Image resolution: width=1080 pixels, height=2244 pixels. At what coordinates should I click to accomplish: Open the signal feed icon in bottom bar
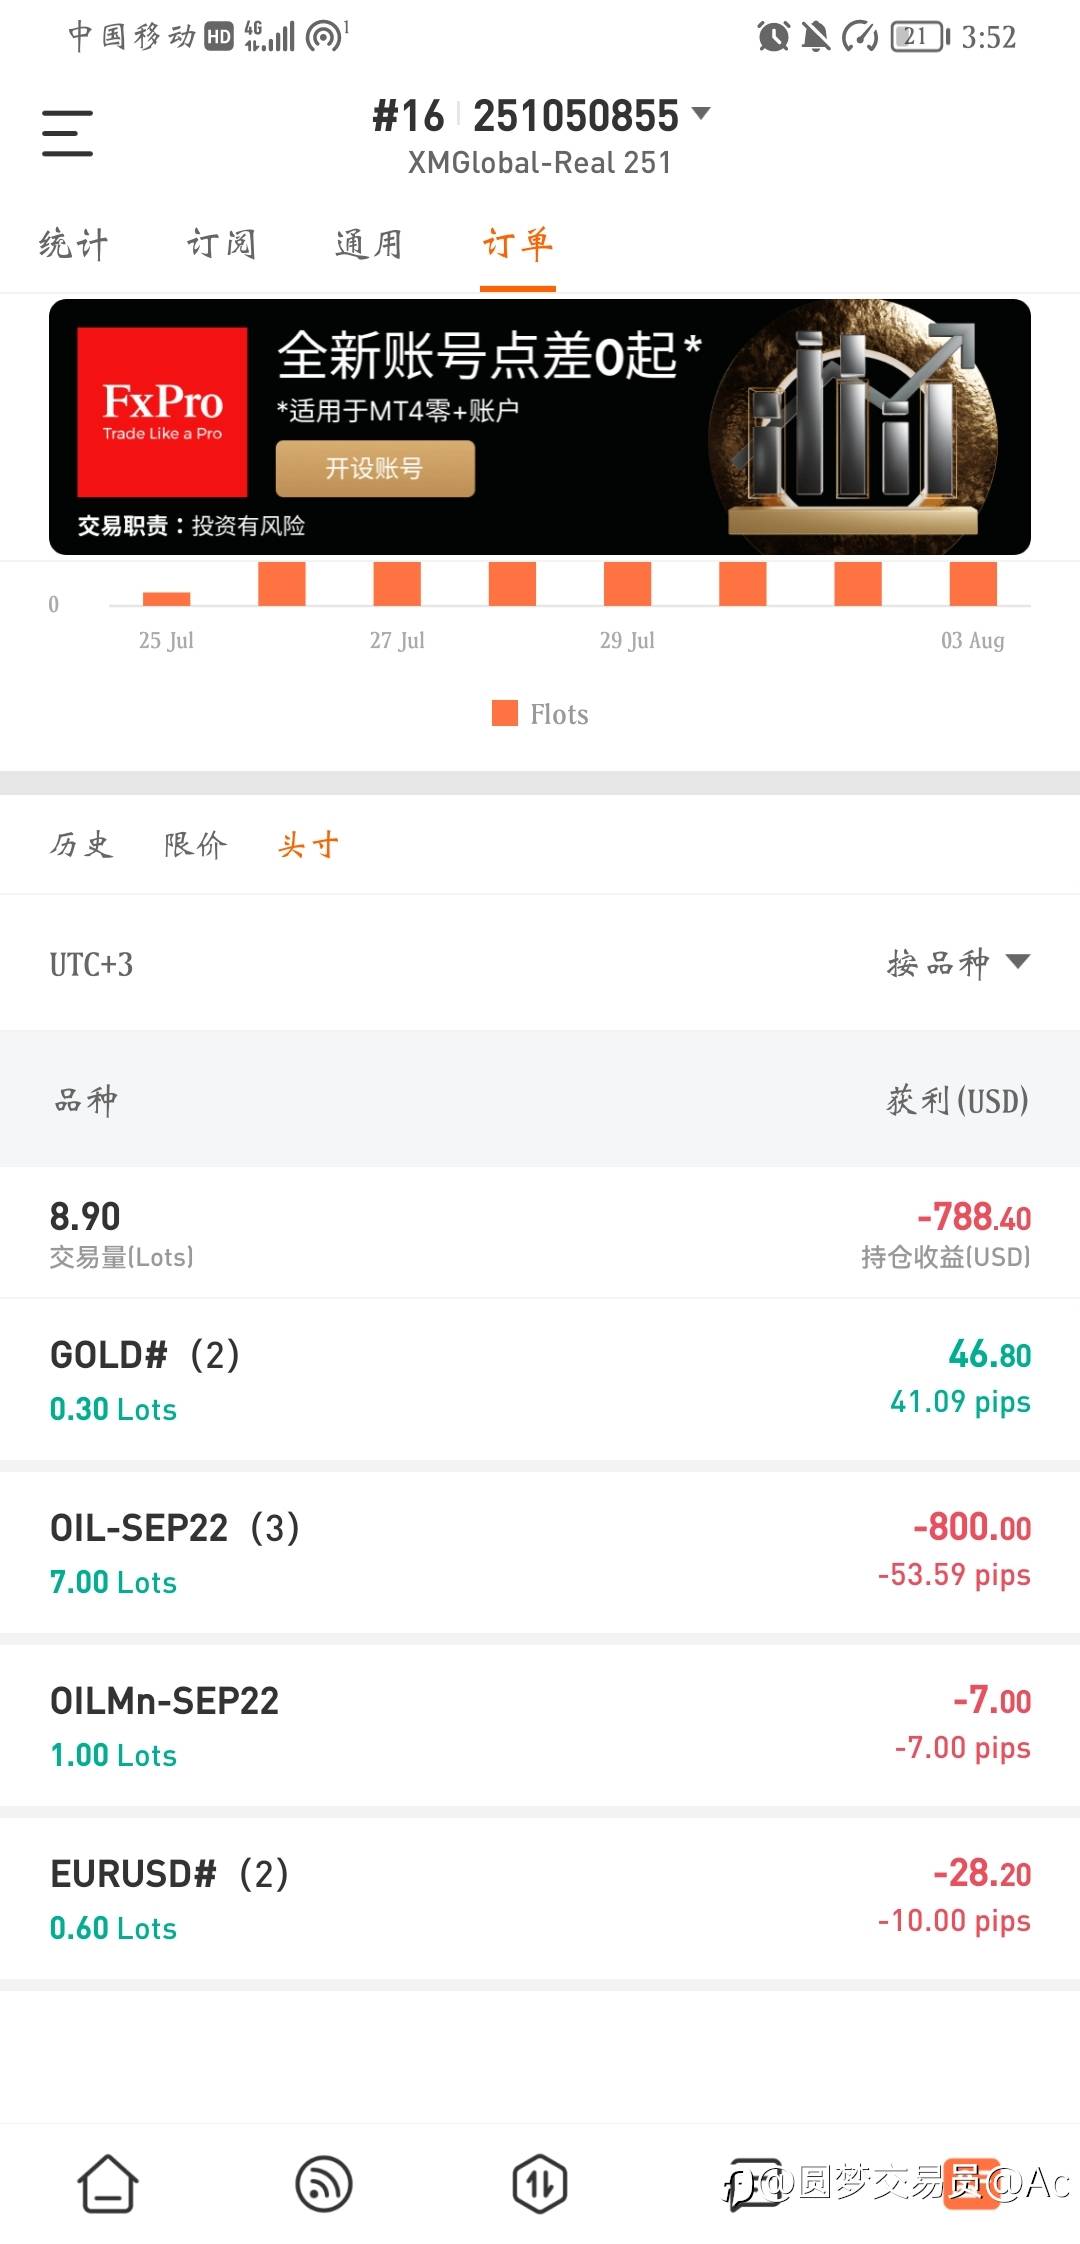point(324,2183)
